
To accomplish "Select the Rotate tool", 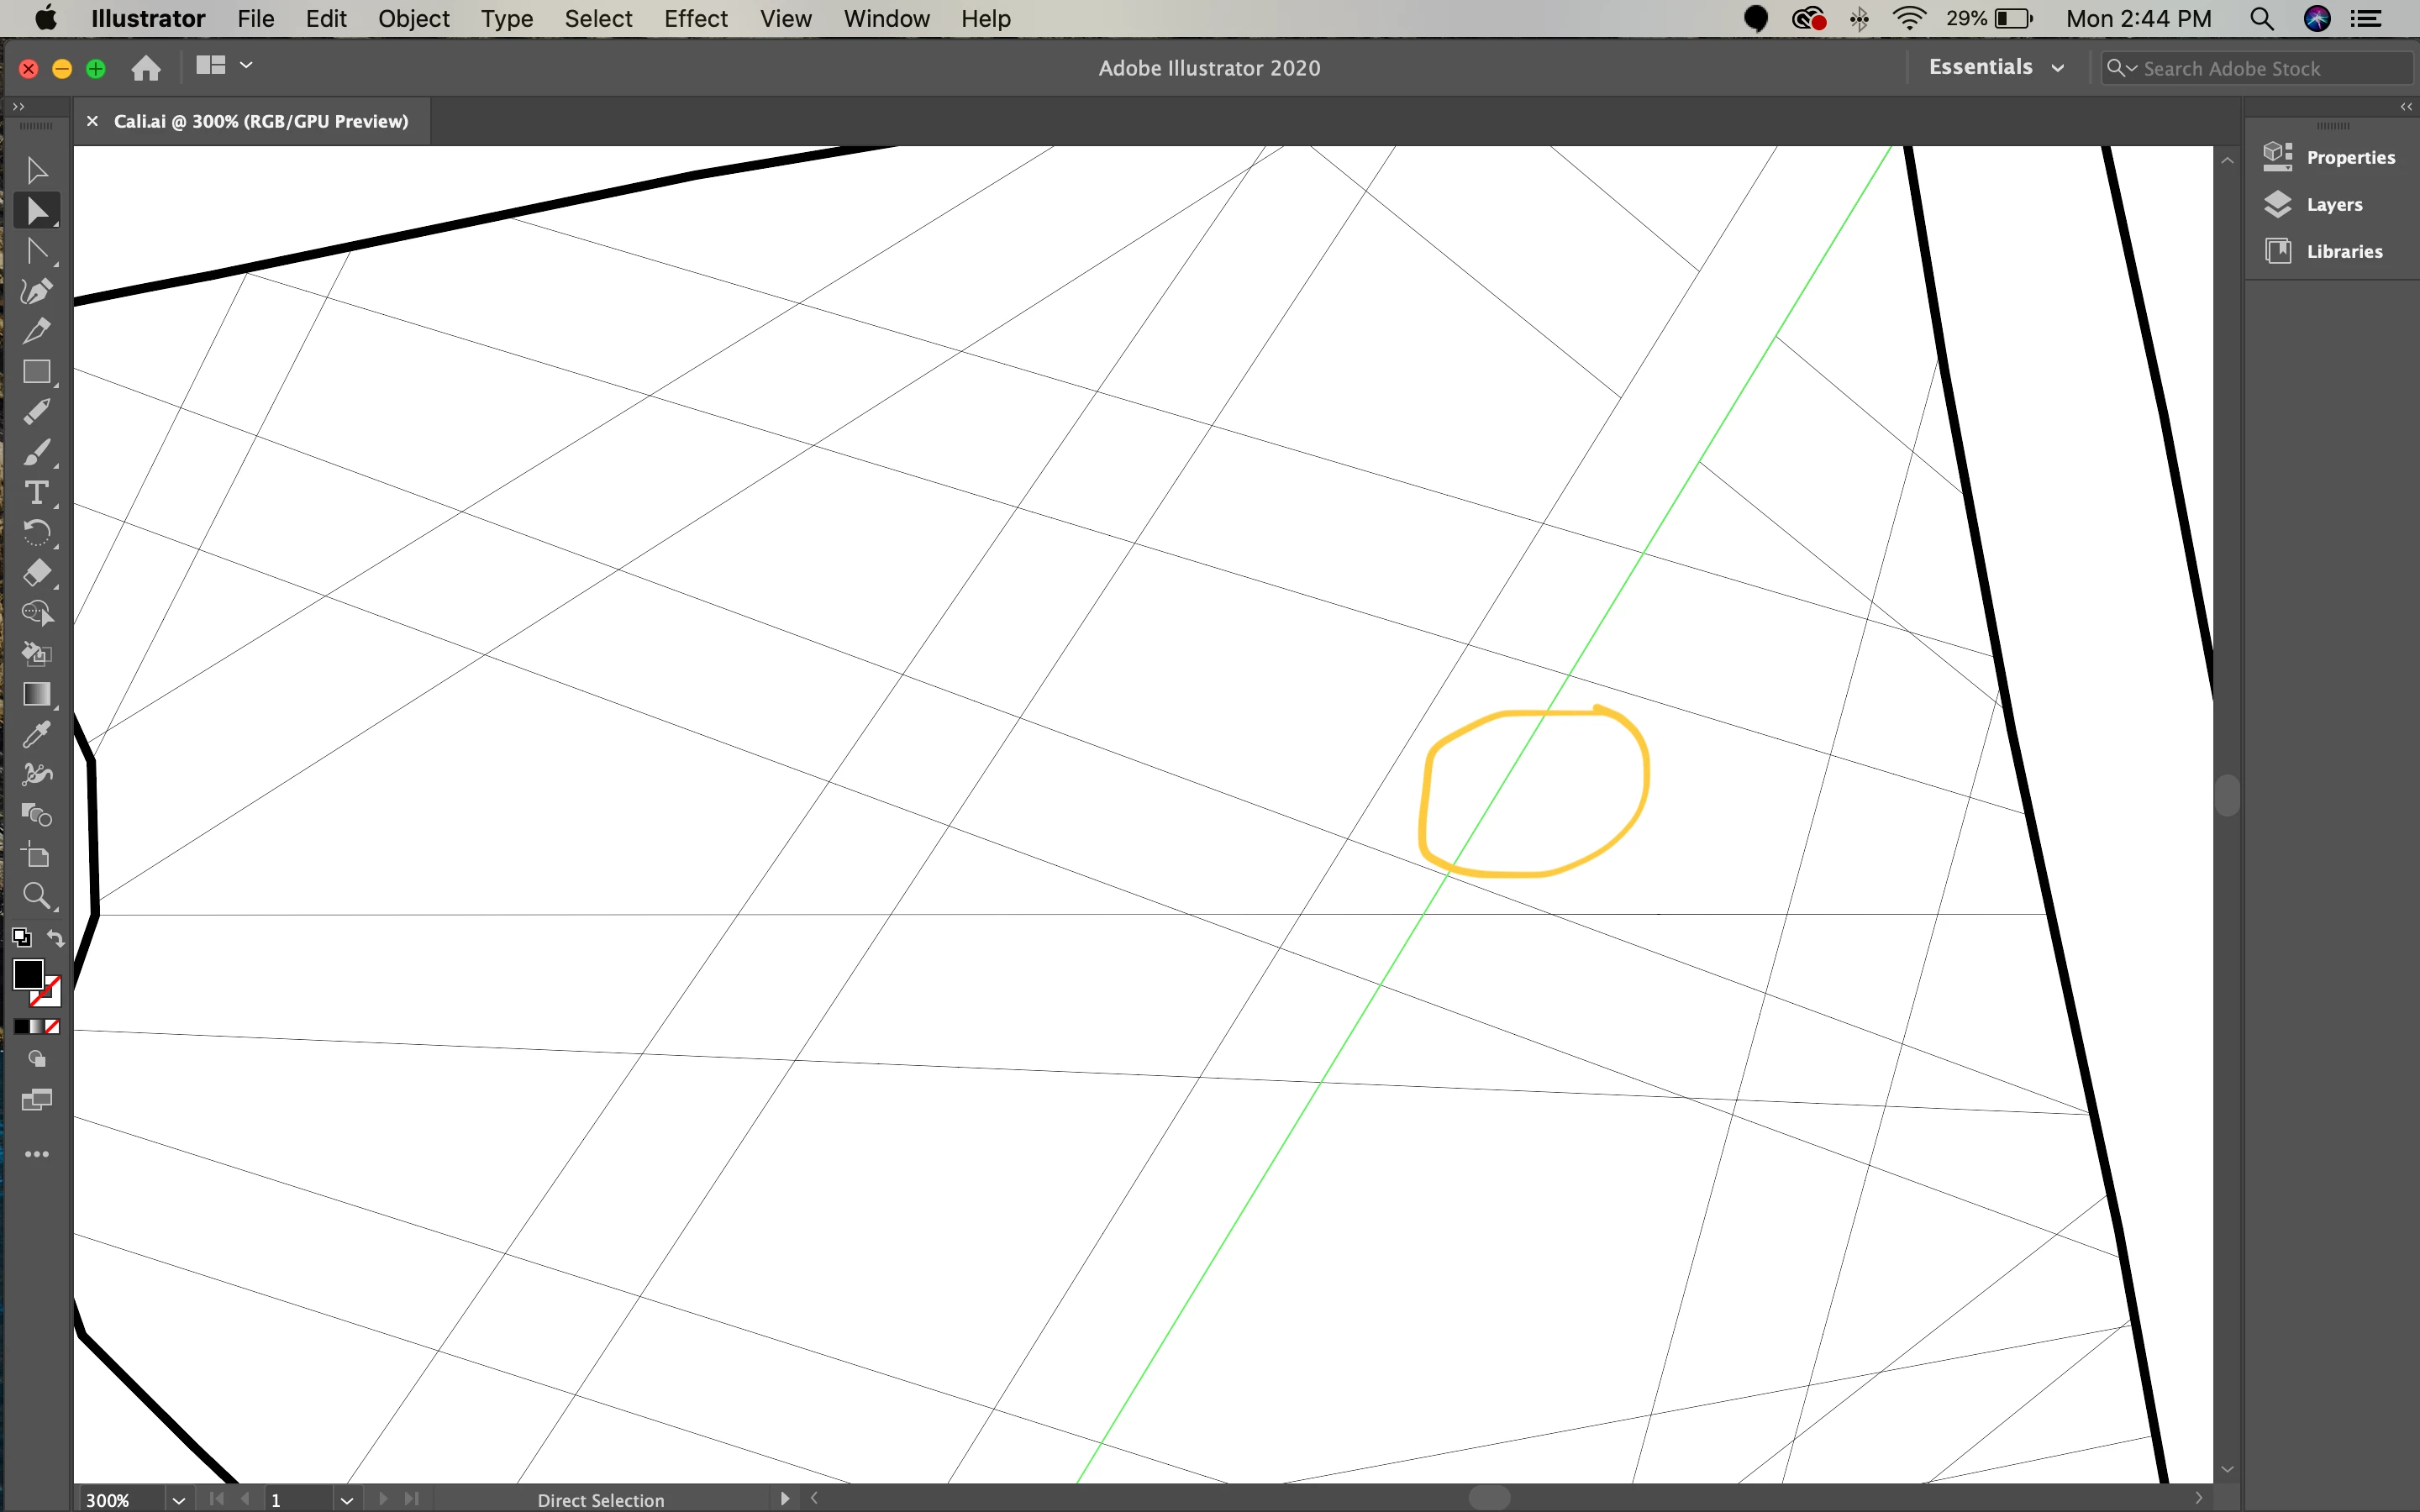I will [x=37, y=533].
